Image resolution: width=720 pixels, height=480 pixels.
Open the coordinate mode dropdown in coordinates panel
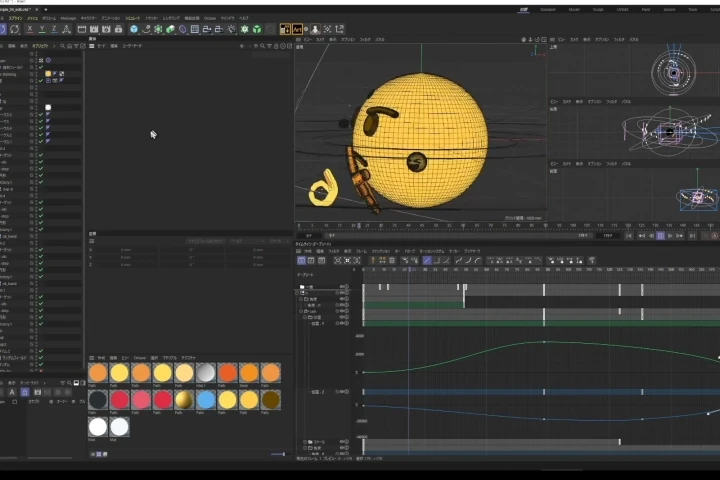point(248,241)
